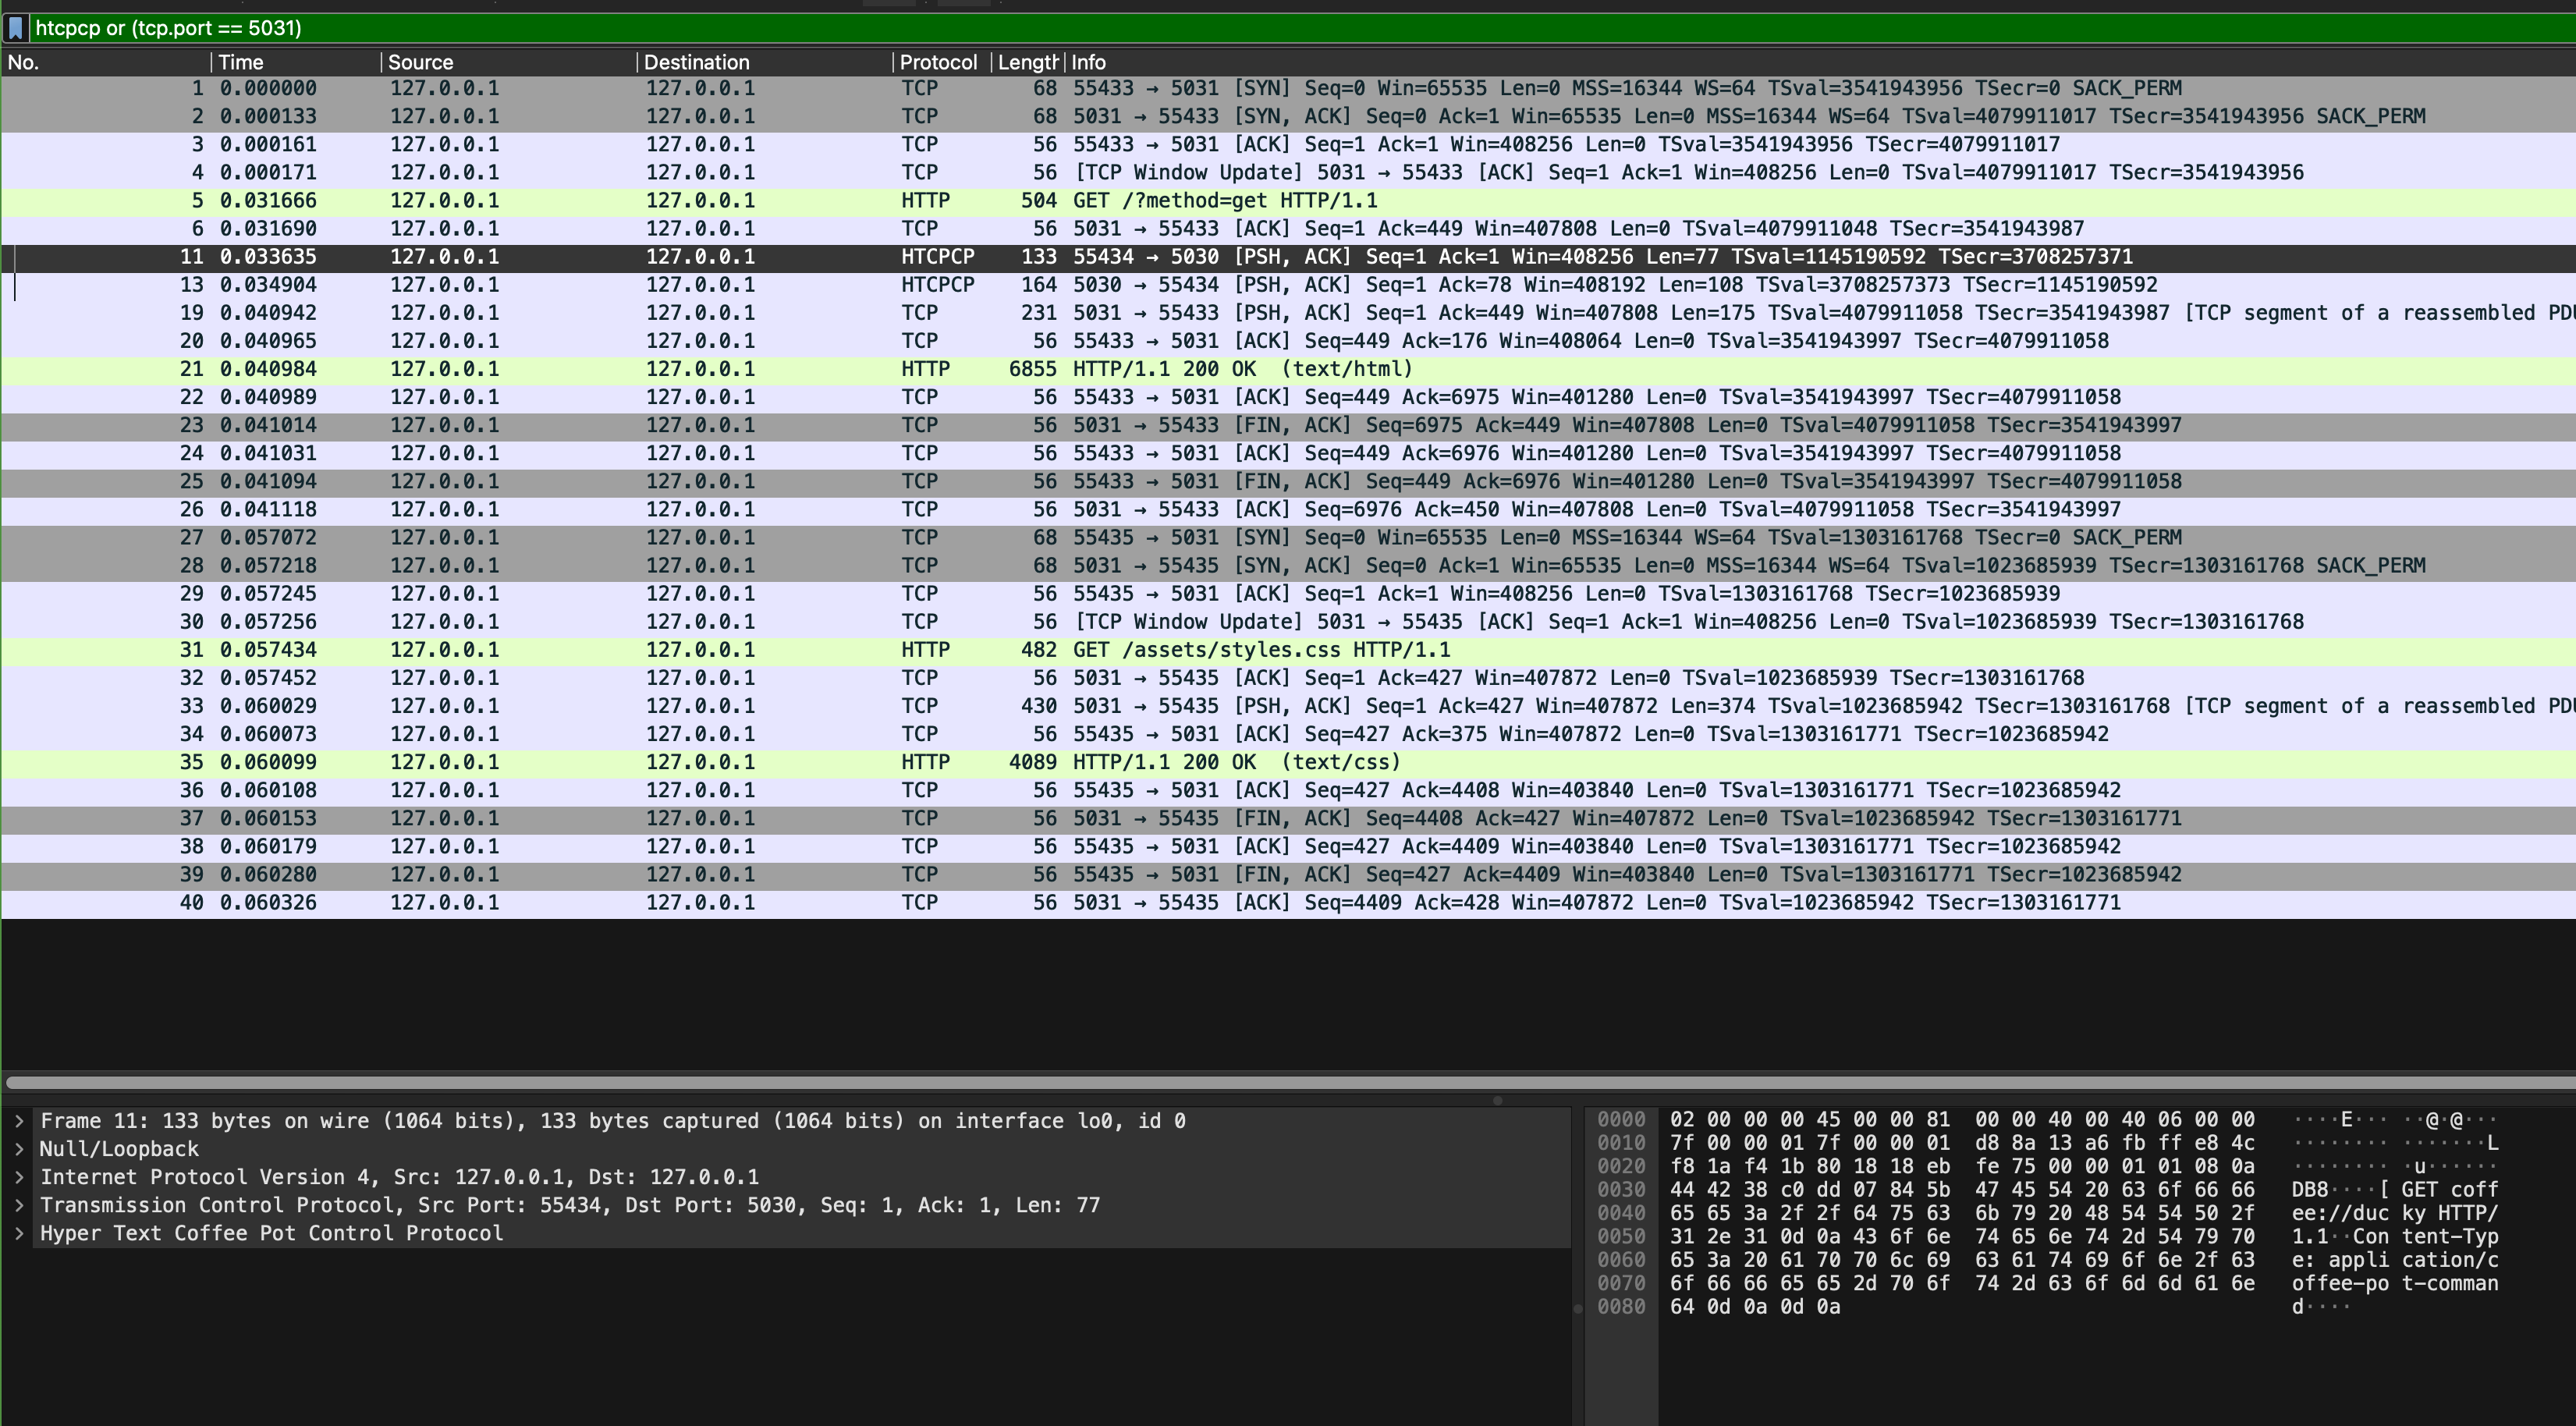Sort packets by Time column header
Viewport: 2576px width, 1426px height.
click(290, 62)
